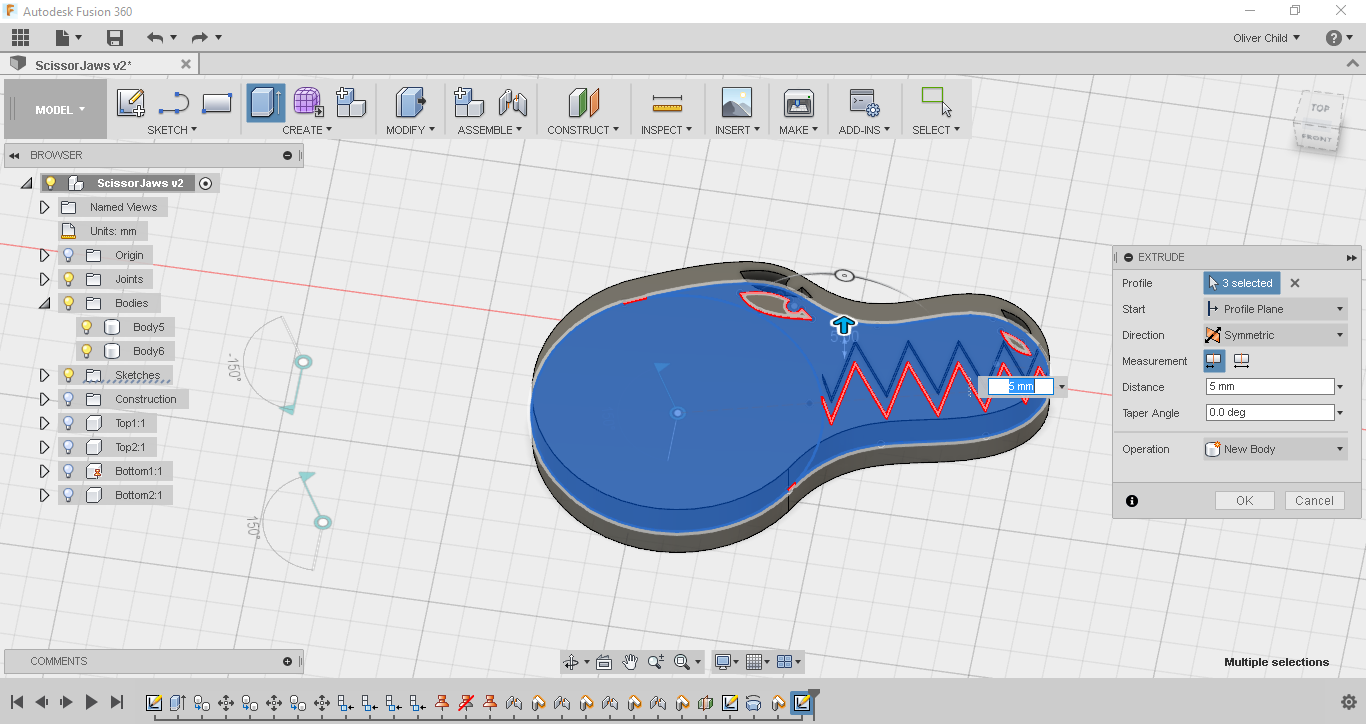Open the Oliver Child account dropdown
This screenshot has height=724, width=1366.
click(x=1267, y=38)
